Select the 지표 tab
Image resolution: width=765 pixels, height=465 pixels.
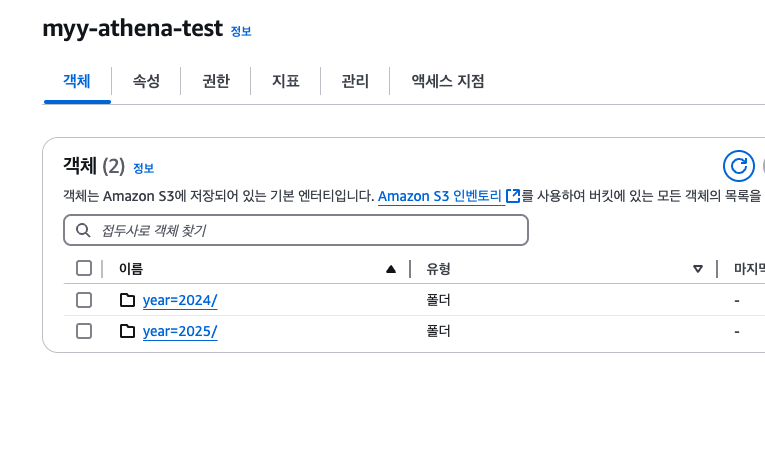(286, 82)
